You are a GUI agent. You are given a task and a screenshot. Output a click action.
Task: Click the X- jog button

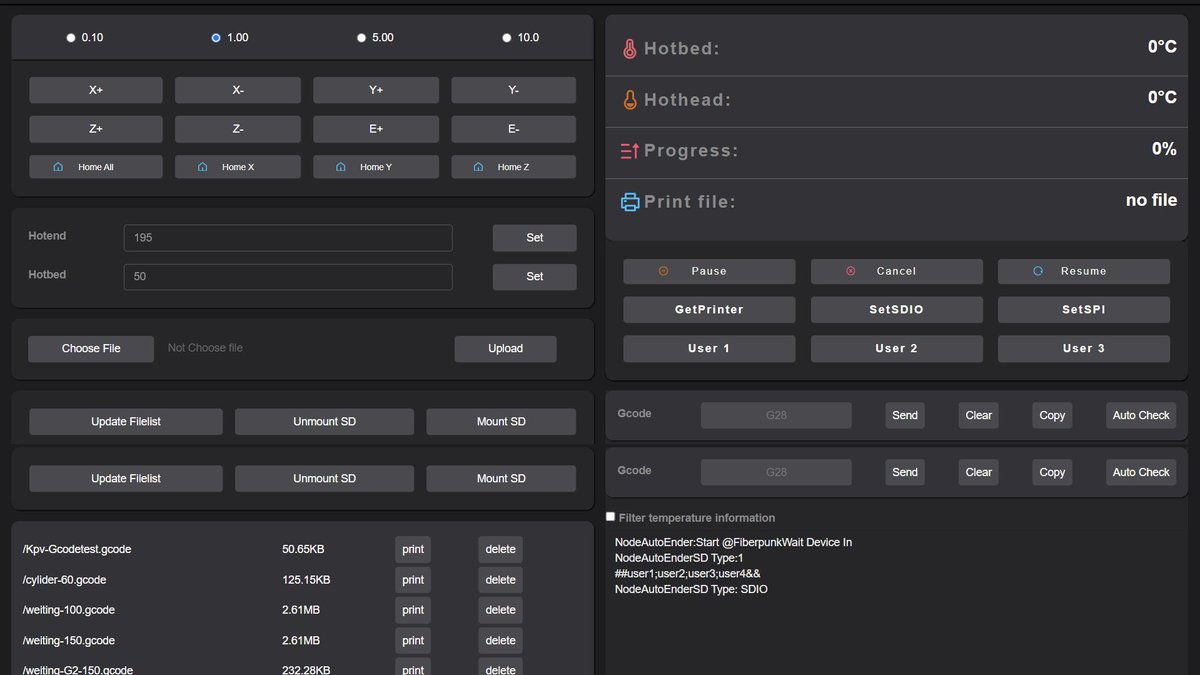(238, 90)
